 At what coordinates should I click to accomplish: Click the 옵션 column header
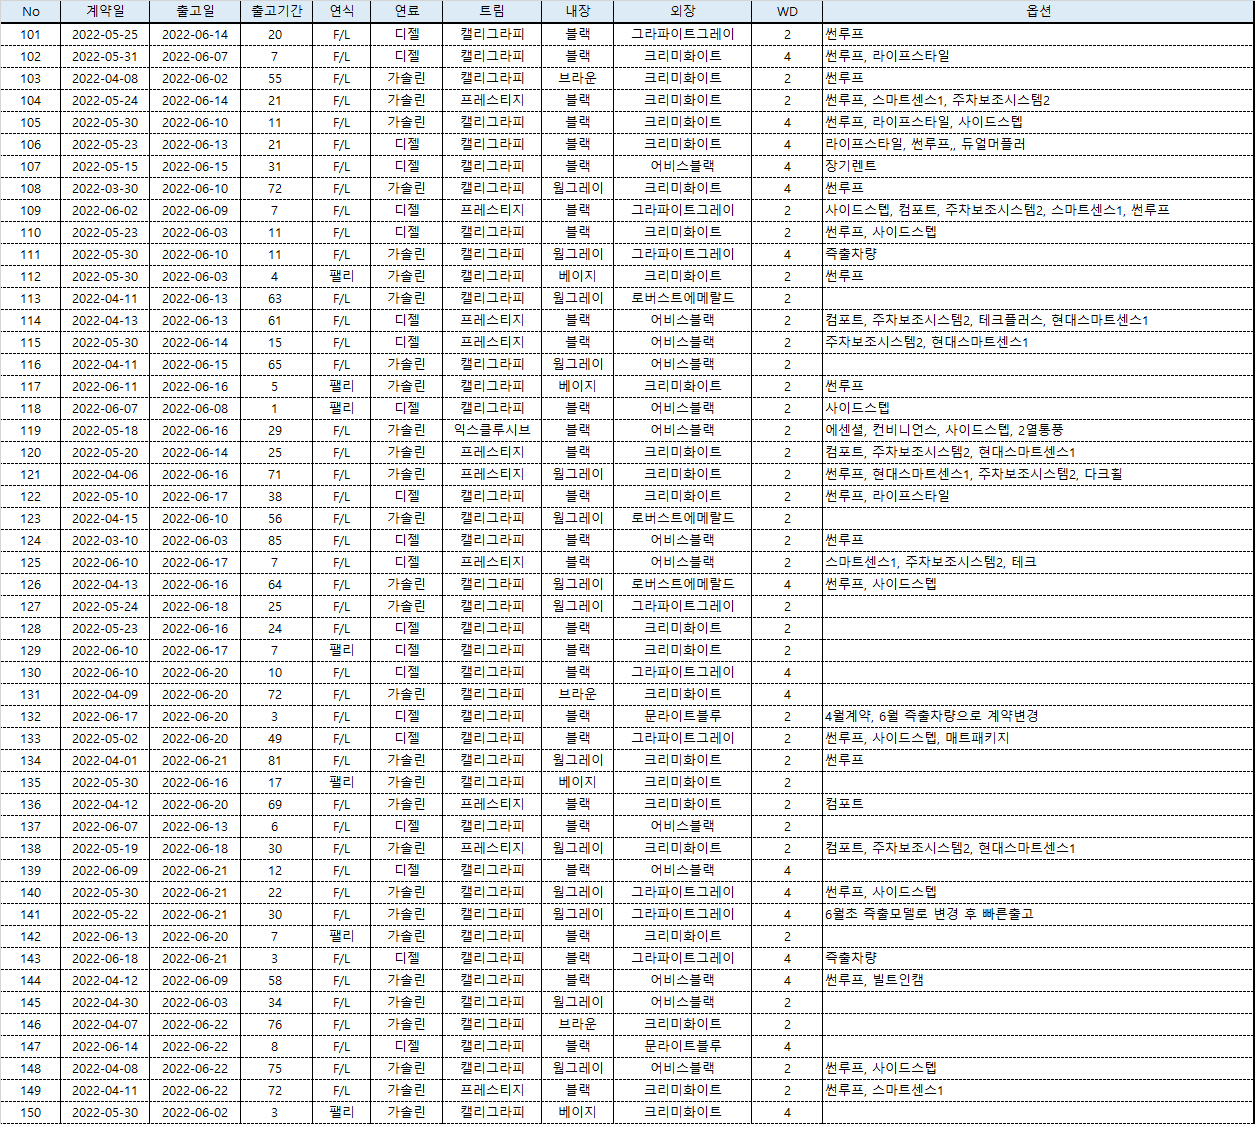tap(1038, 11)
